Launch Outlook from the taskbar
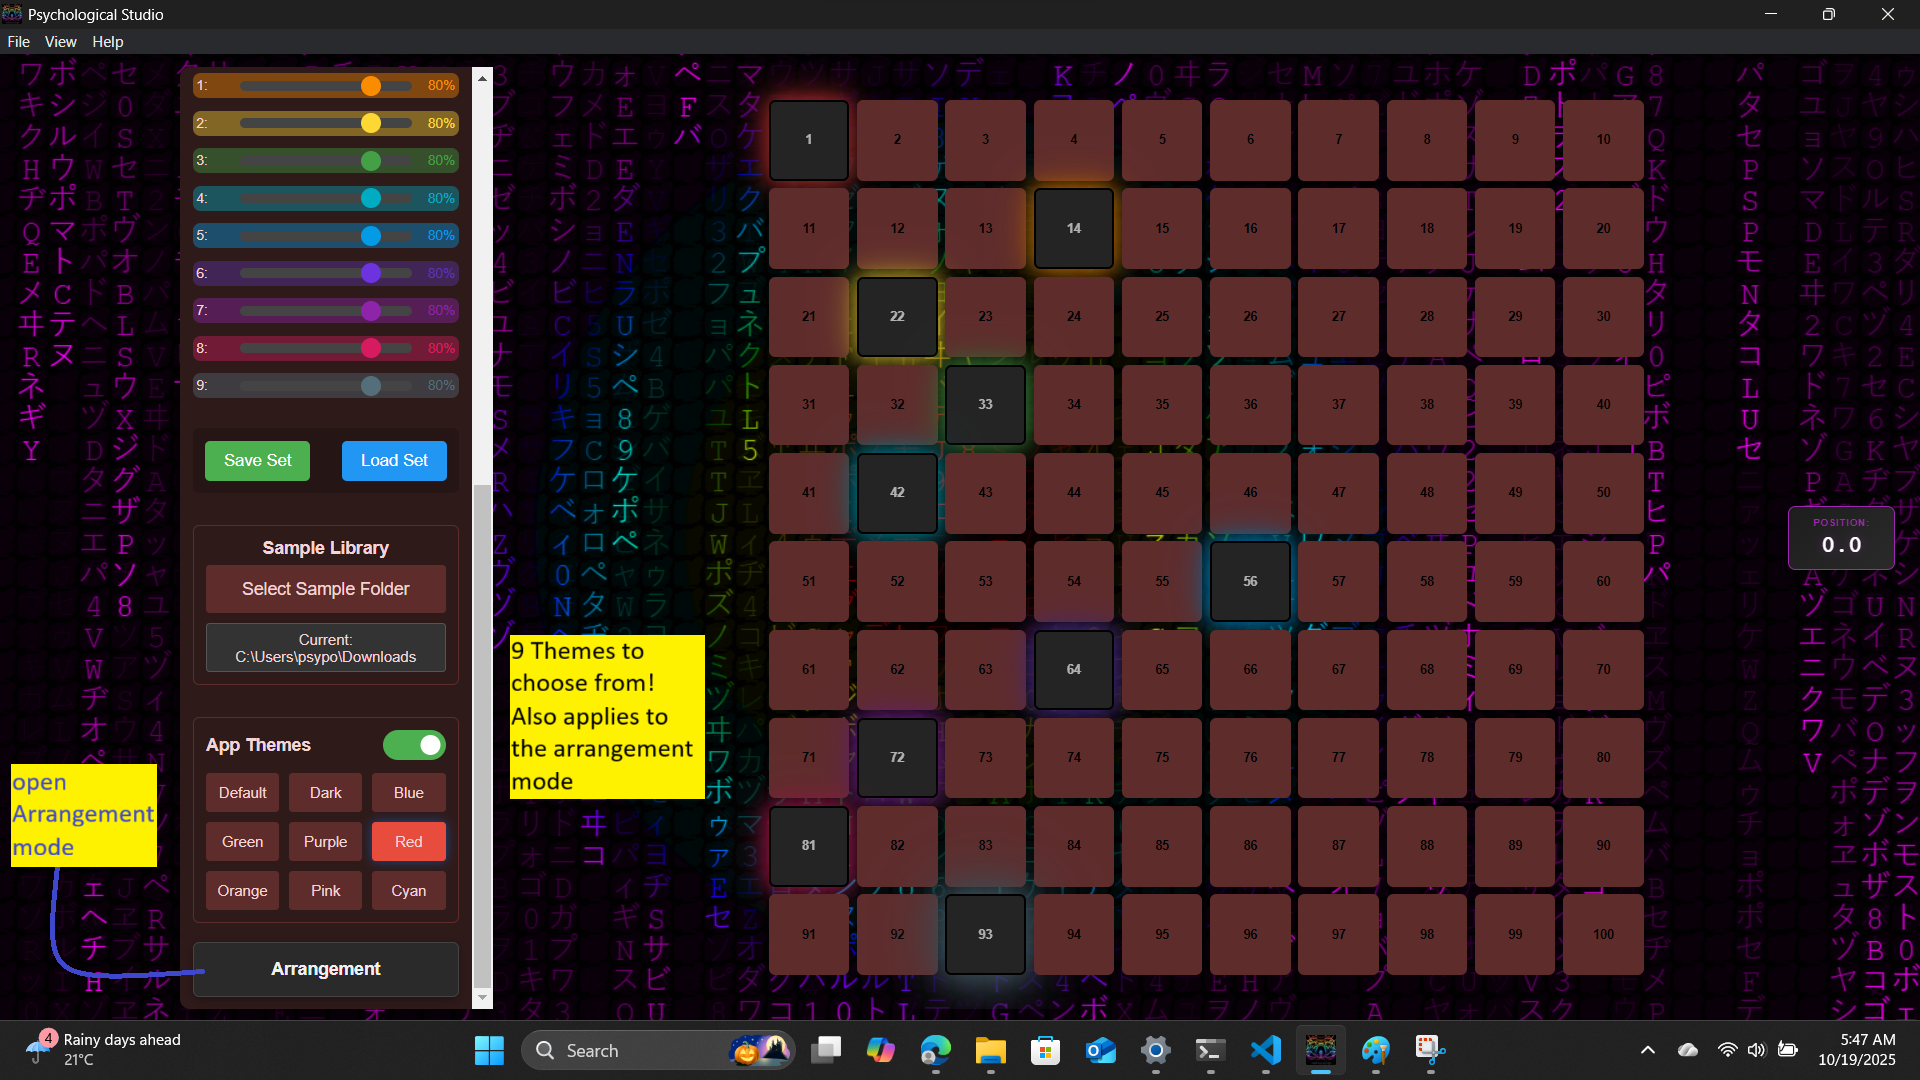Image resolution: width=1920 pixels, height=1080 pixels. click(1100, 1050)
